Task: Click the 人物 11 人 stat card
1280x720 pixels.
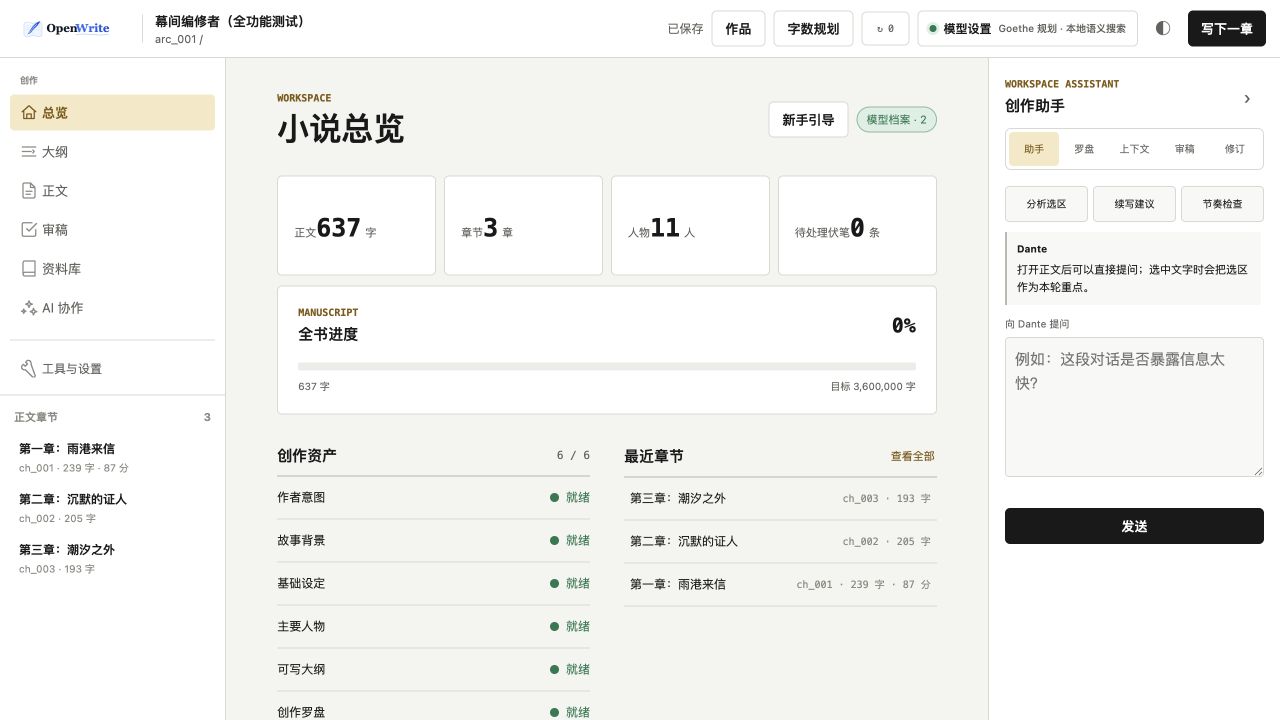Action: (x=690, y=225)
